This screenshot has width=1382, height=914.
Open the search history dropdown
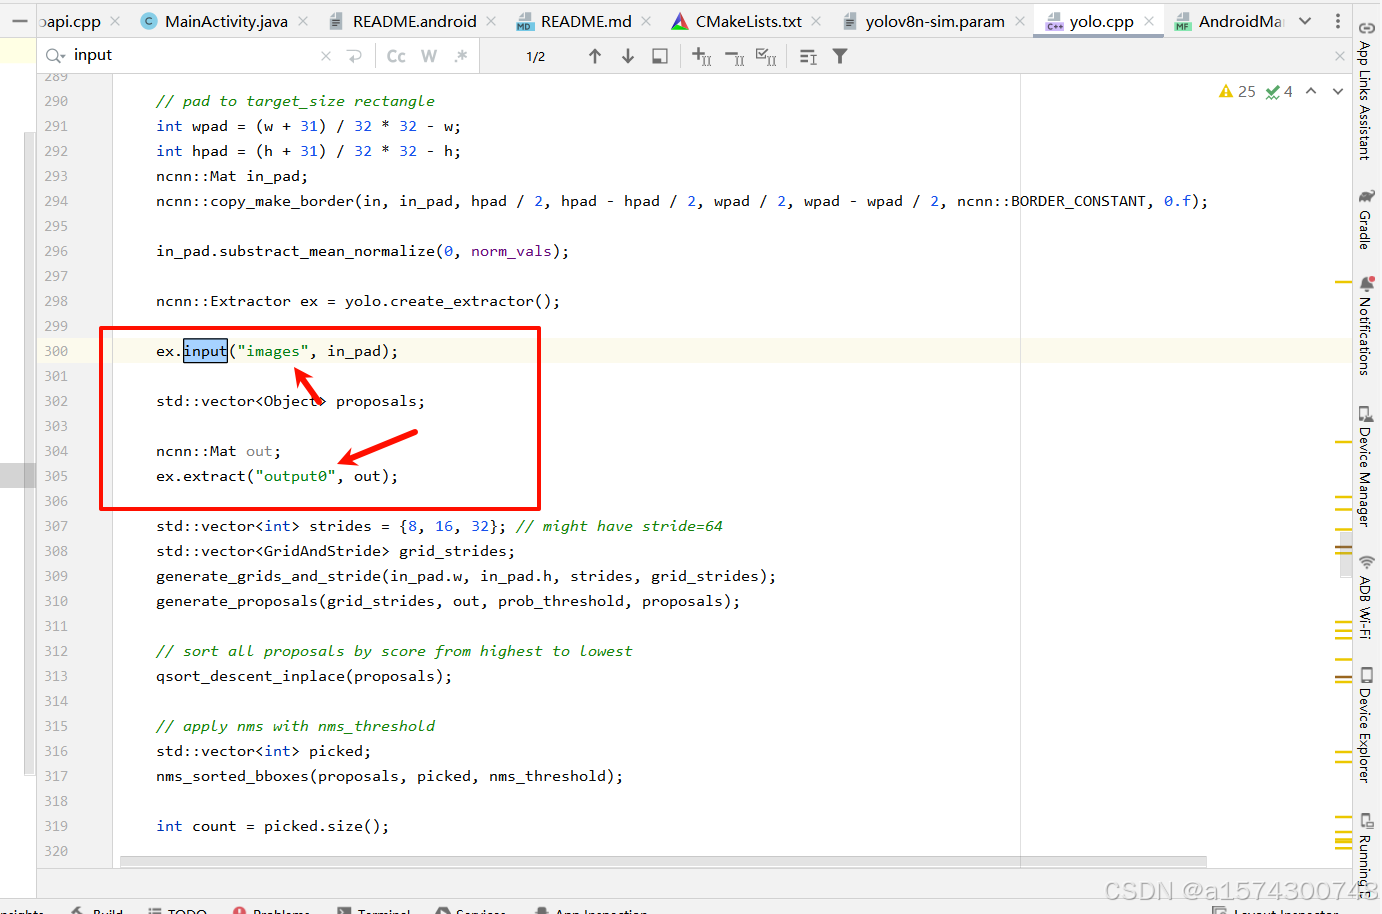(x=54, y=55)
